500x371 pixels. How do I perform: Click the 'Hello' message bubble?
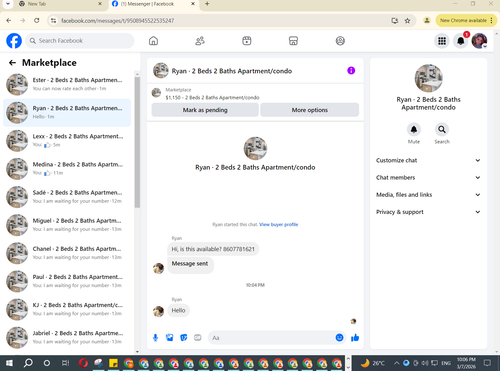pyautogui.click(x=178, y=310)
